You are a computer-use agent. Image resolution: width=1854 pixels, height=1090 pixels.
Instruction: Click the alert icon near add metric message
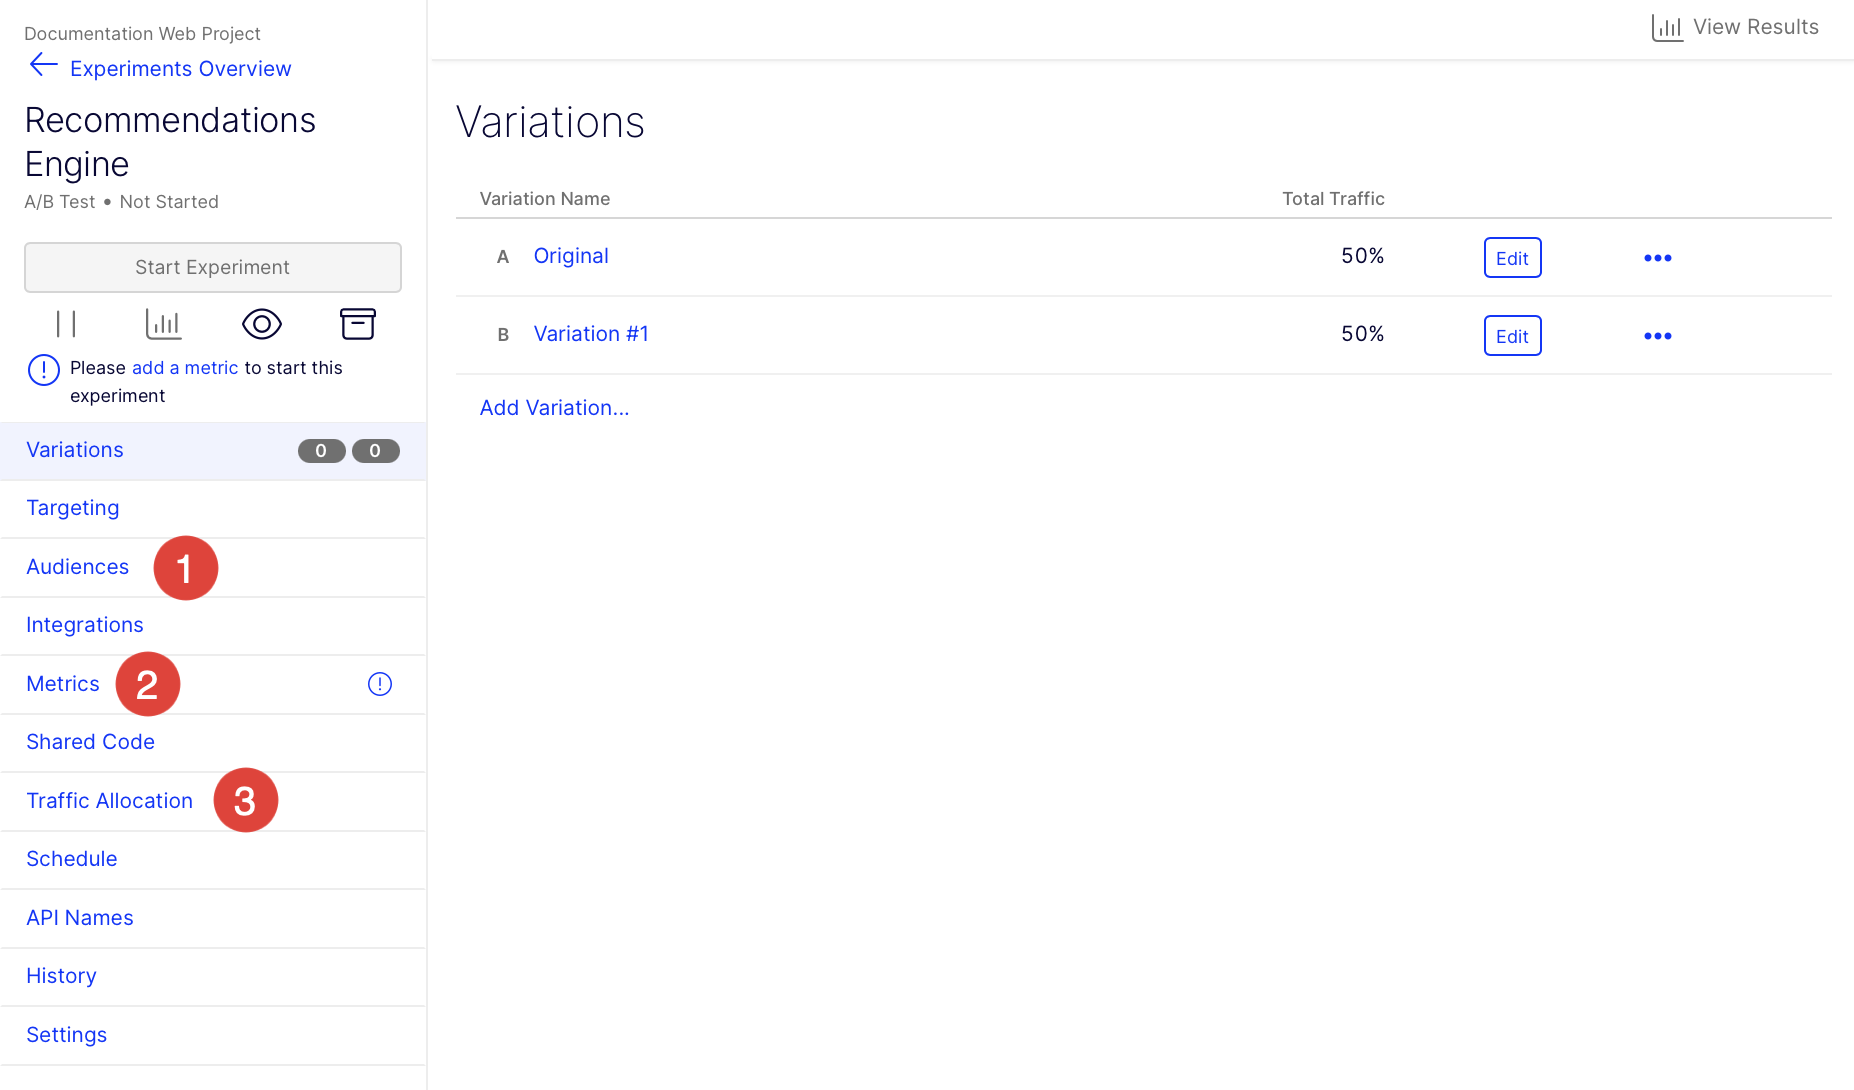coord(43,369)
